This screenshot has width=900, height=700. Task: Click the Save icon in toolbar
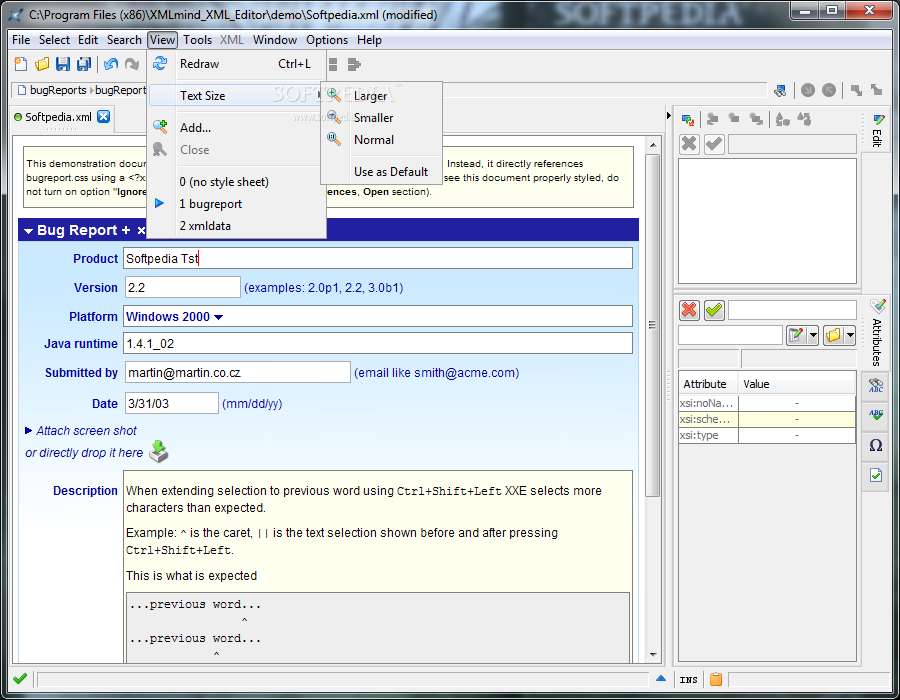coord(63,64)
